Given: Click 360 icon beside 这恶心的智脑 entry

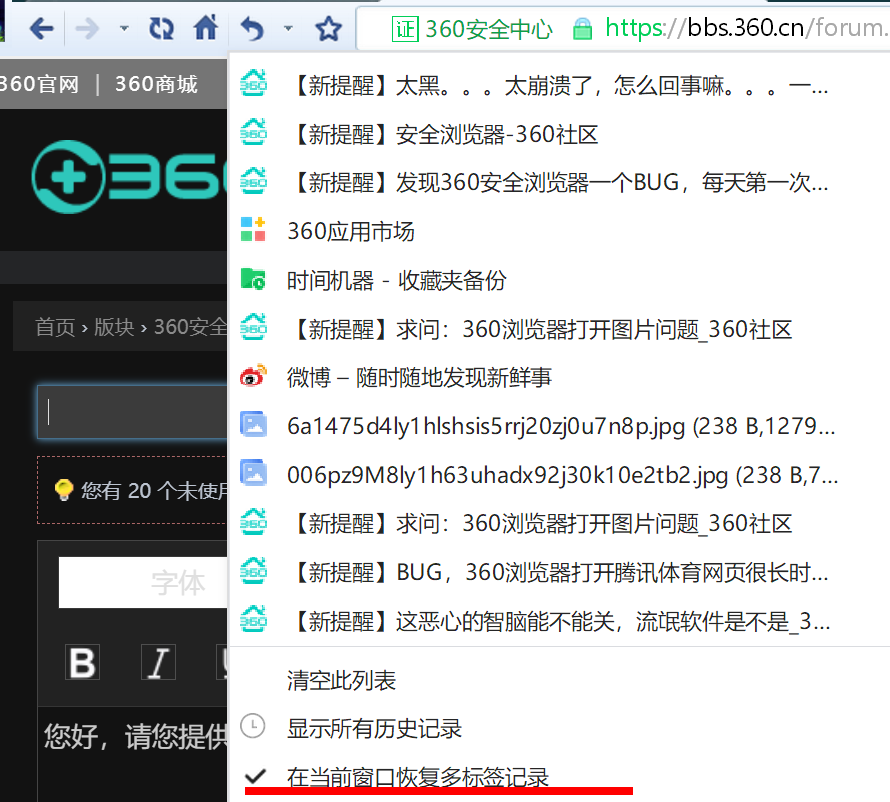Looking at the screenshot, I should pos(253,619).
